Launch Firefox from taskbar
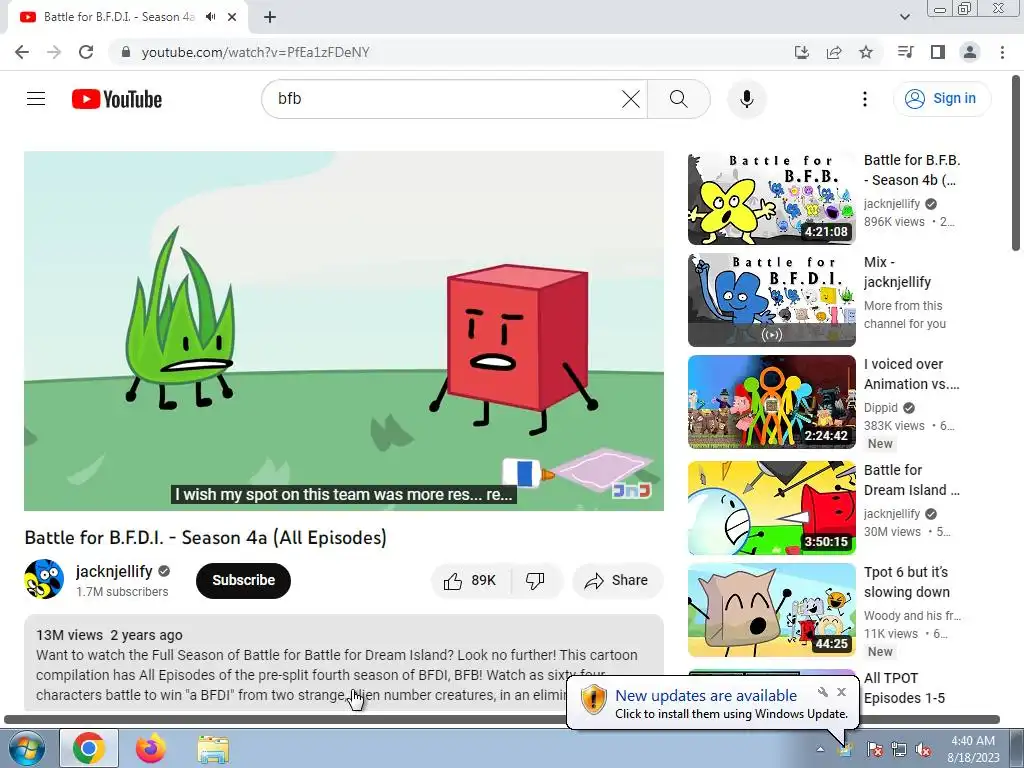The height and width of the screenshot is (768, 1024). coord(151,748)
